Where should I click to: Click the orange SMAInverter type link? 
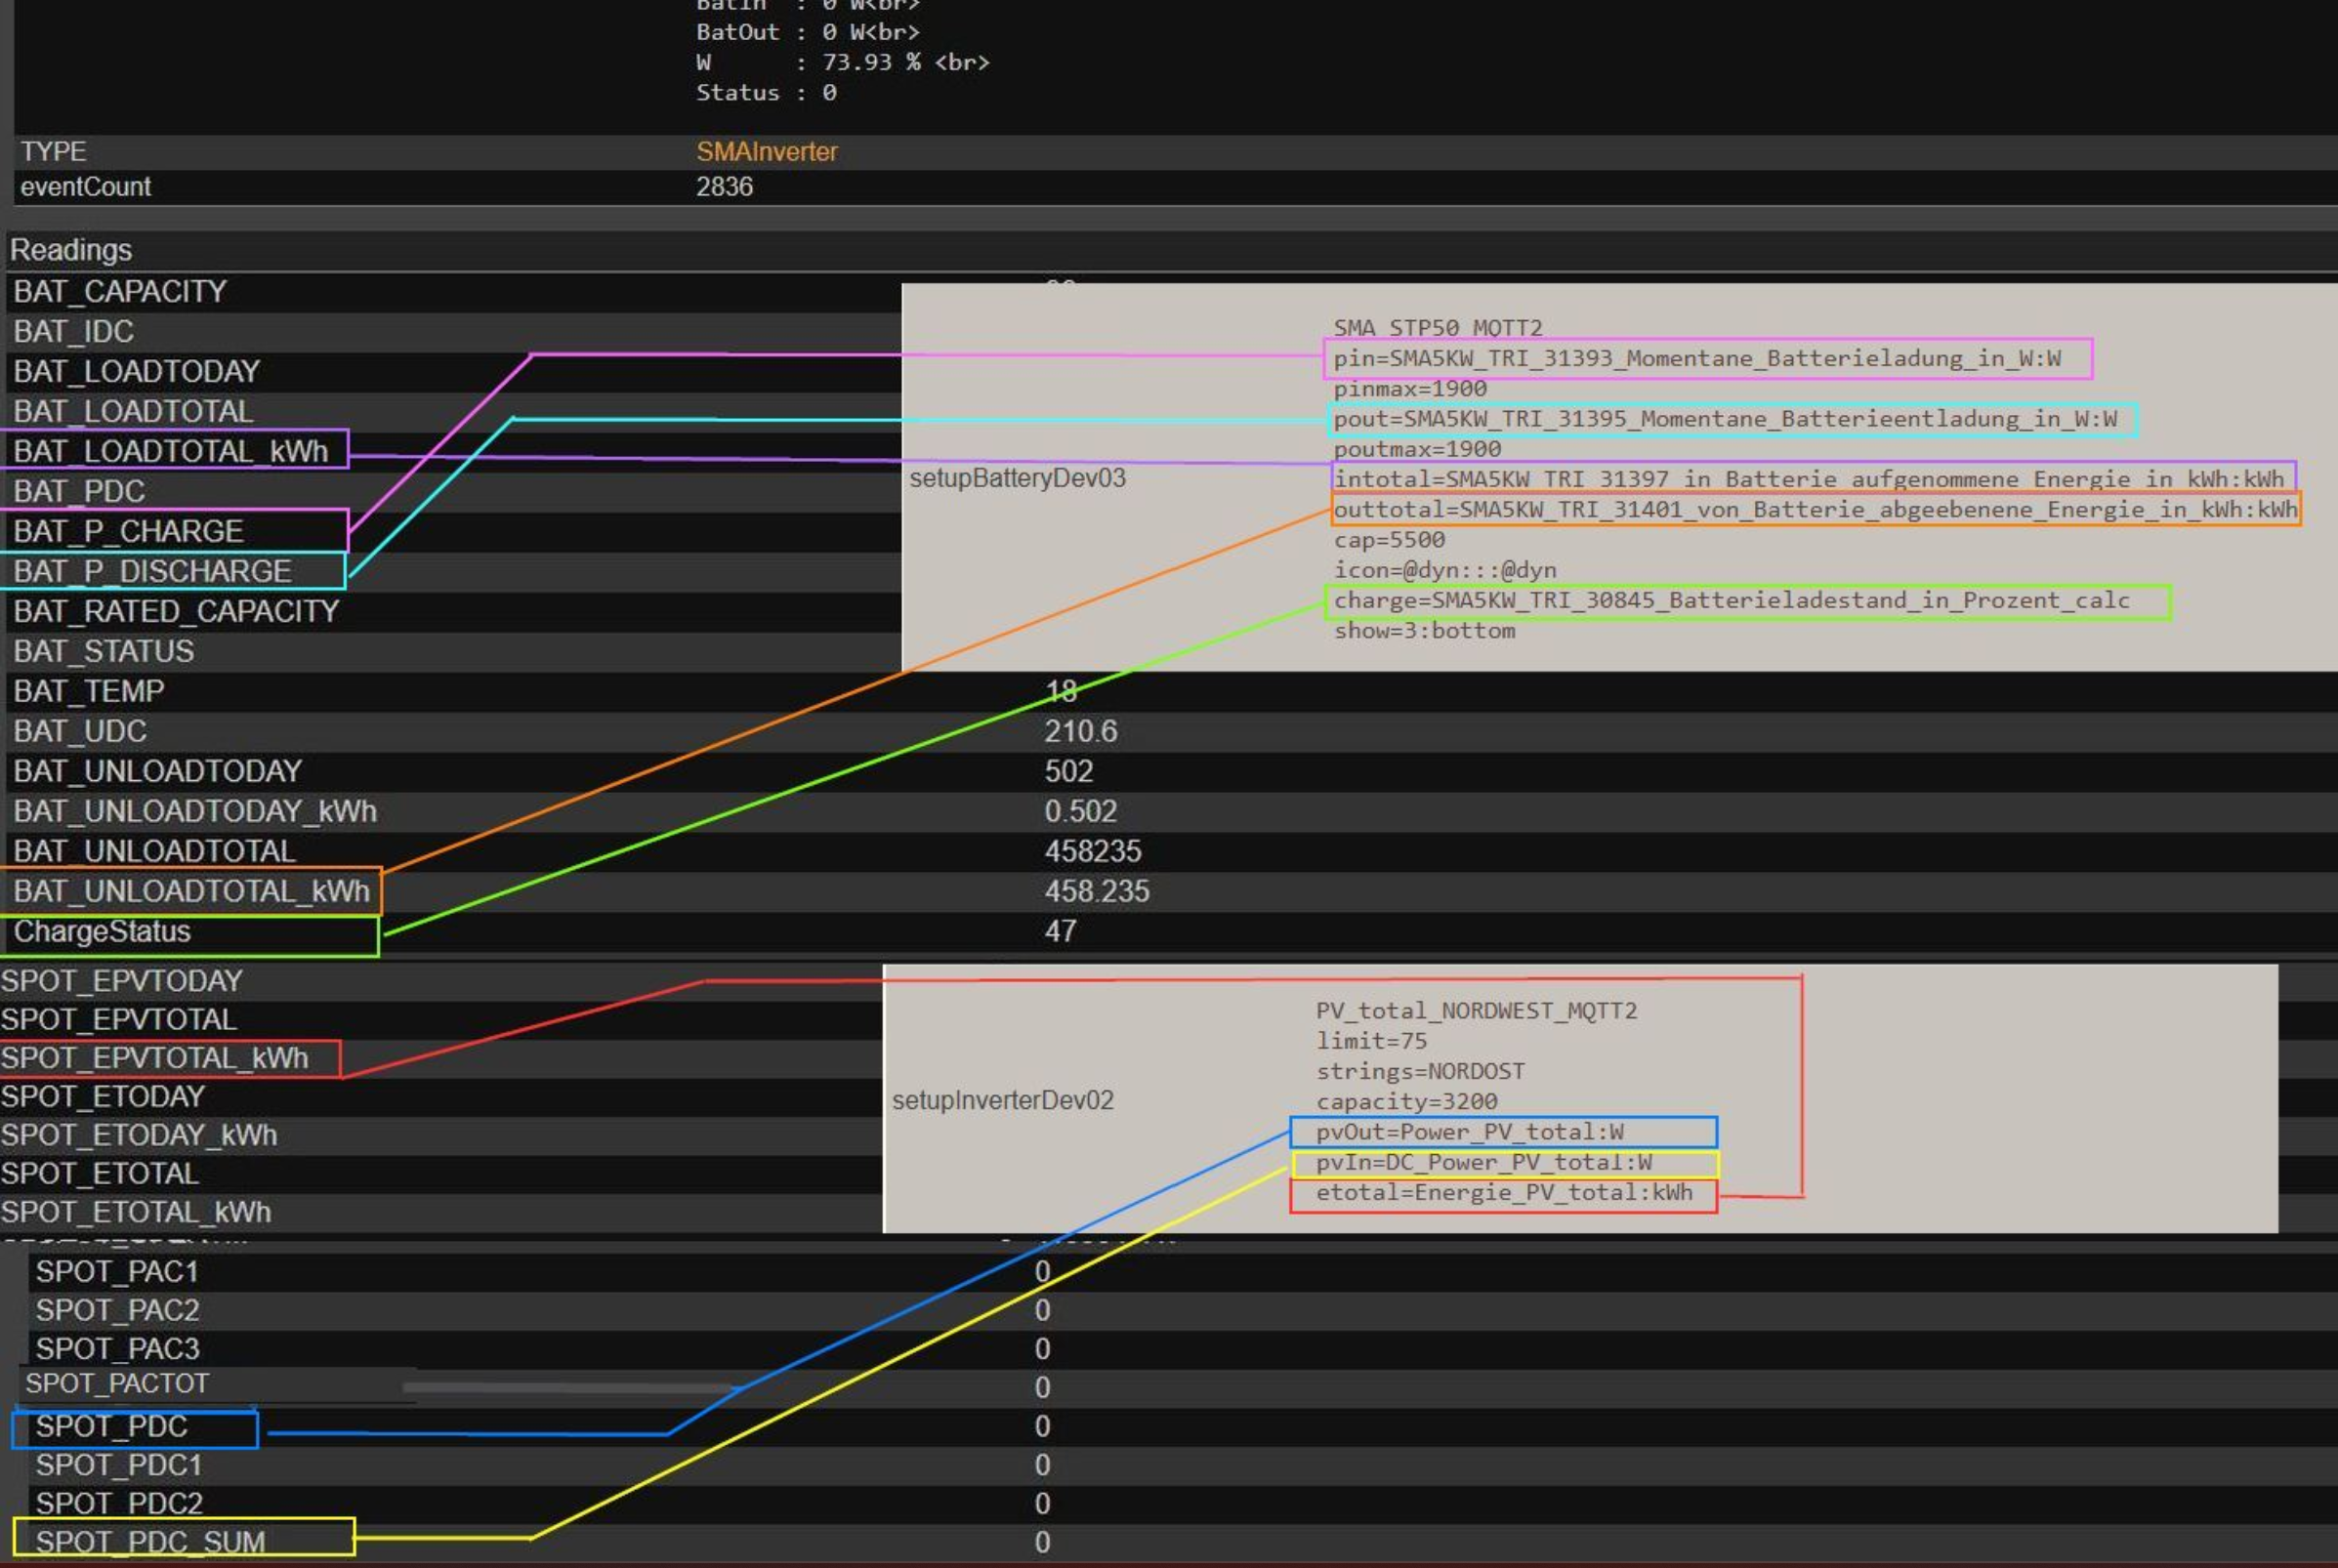[x=766, y=152]
